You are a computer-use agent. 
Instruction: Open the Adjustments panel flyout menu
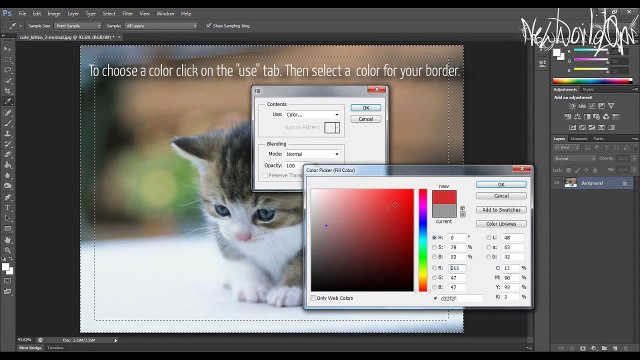coord(634,89)
